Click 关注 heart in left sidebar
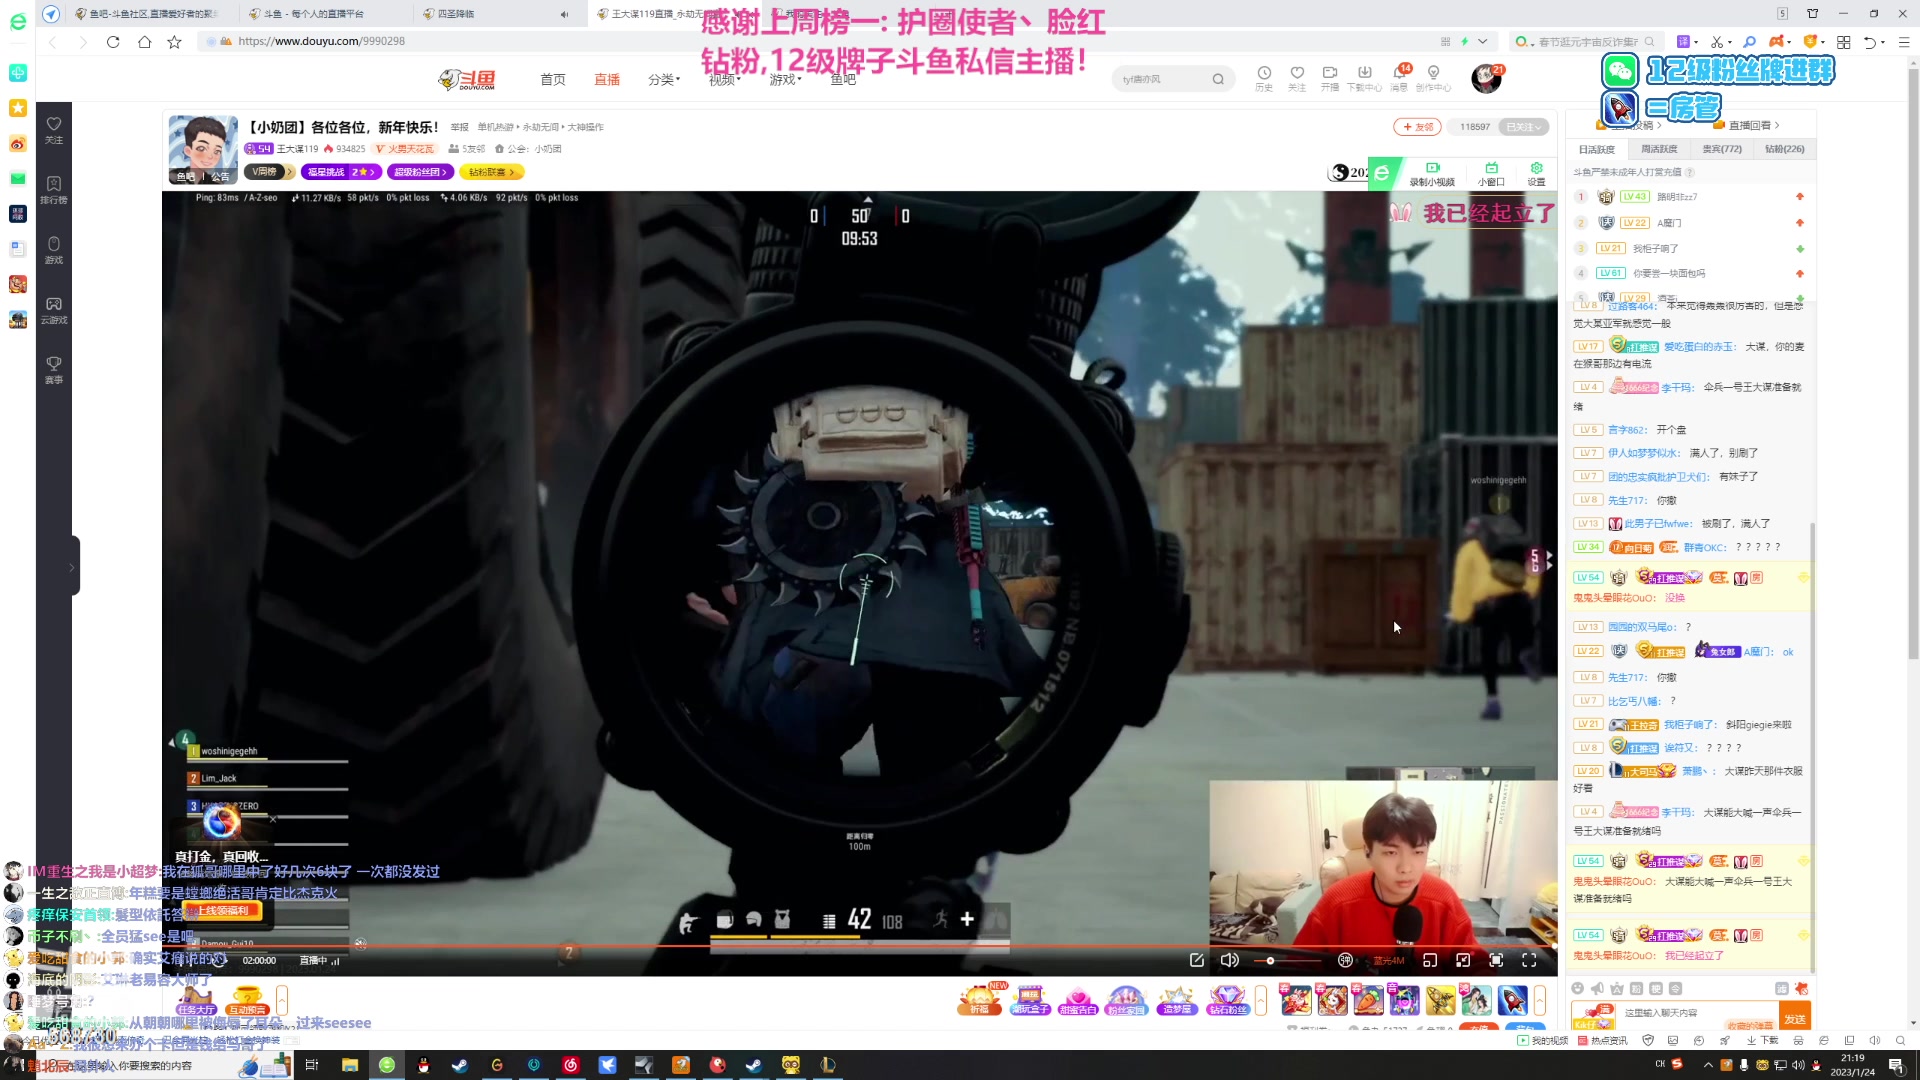This screenshot has height=1080, width=1920. (54, 130)
